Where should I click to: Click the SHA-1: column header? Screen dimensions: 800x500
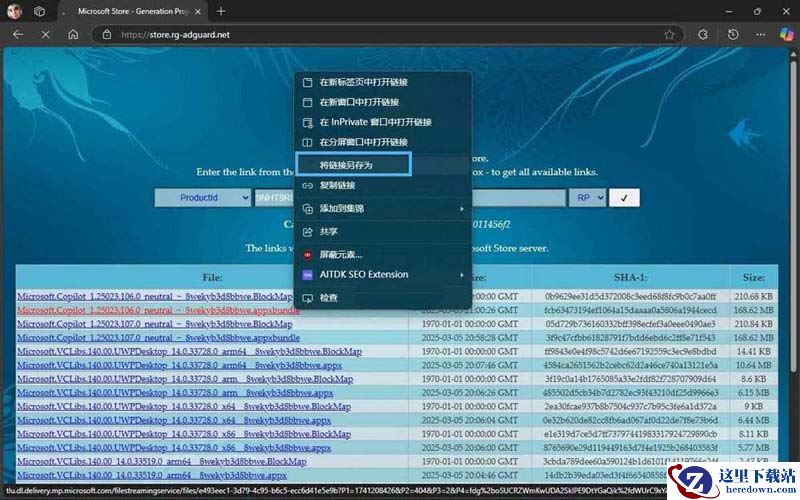coord(630,278)
